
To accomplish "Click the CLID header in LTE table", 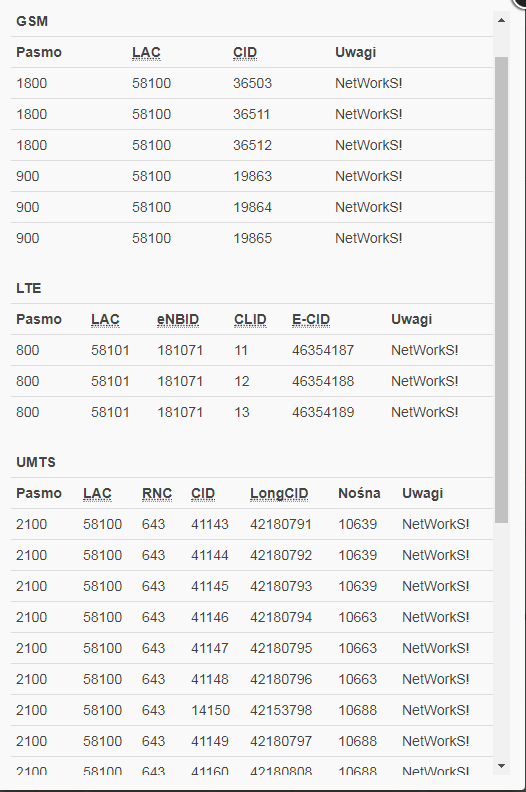I will coord(250,319).
